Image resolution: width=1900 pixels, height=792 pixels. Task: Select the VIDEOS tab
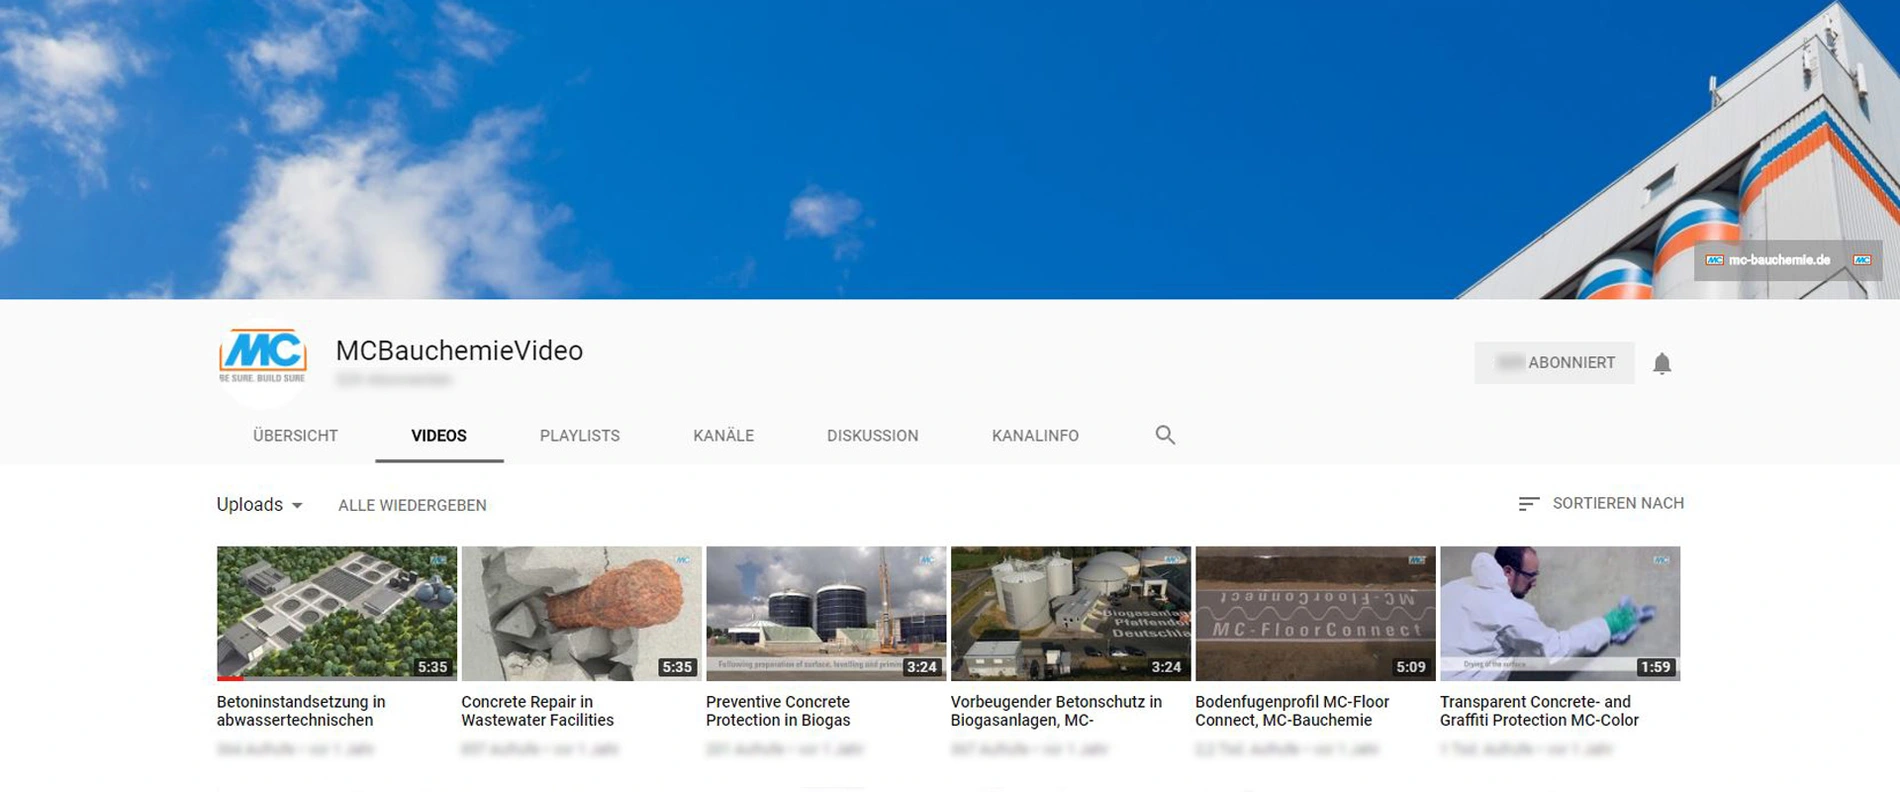click(439, 436)
